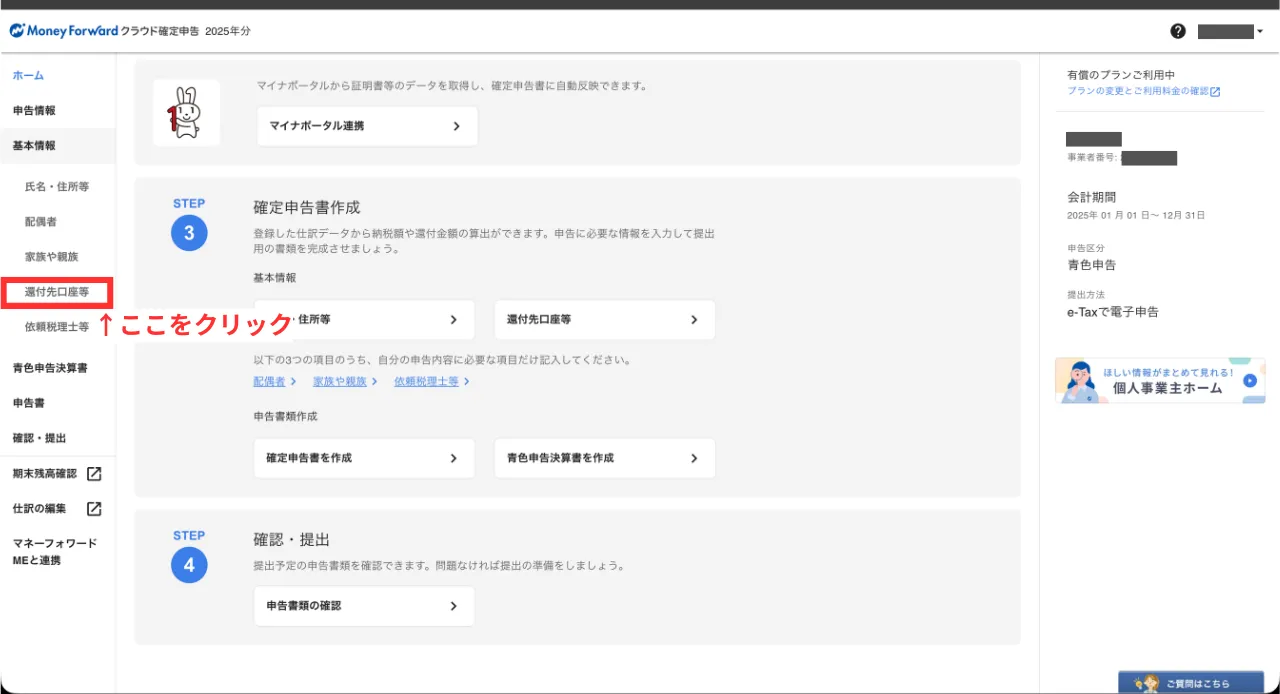Viewport: 1280px width, 694px height.
Task: Open the account dropdown in the header
Action: 1231,31
